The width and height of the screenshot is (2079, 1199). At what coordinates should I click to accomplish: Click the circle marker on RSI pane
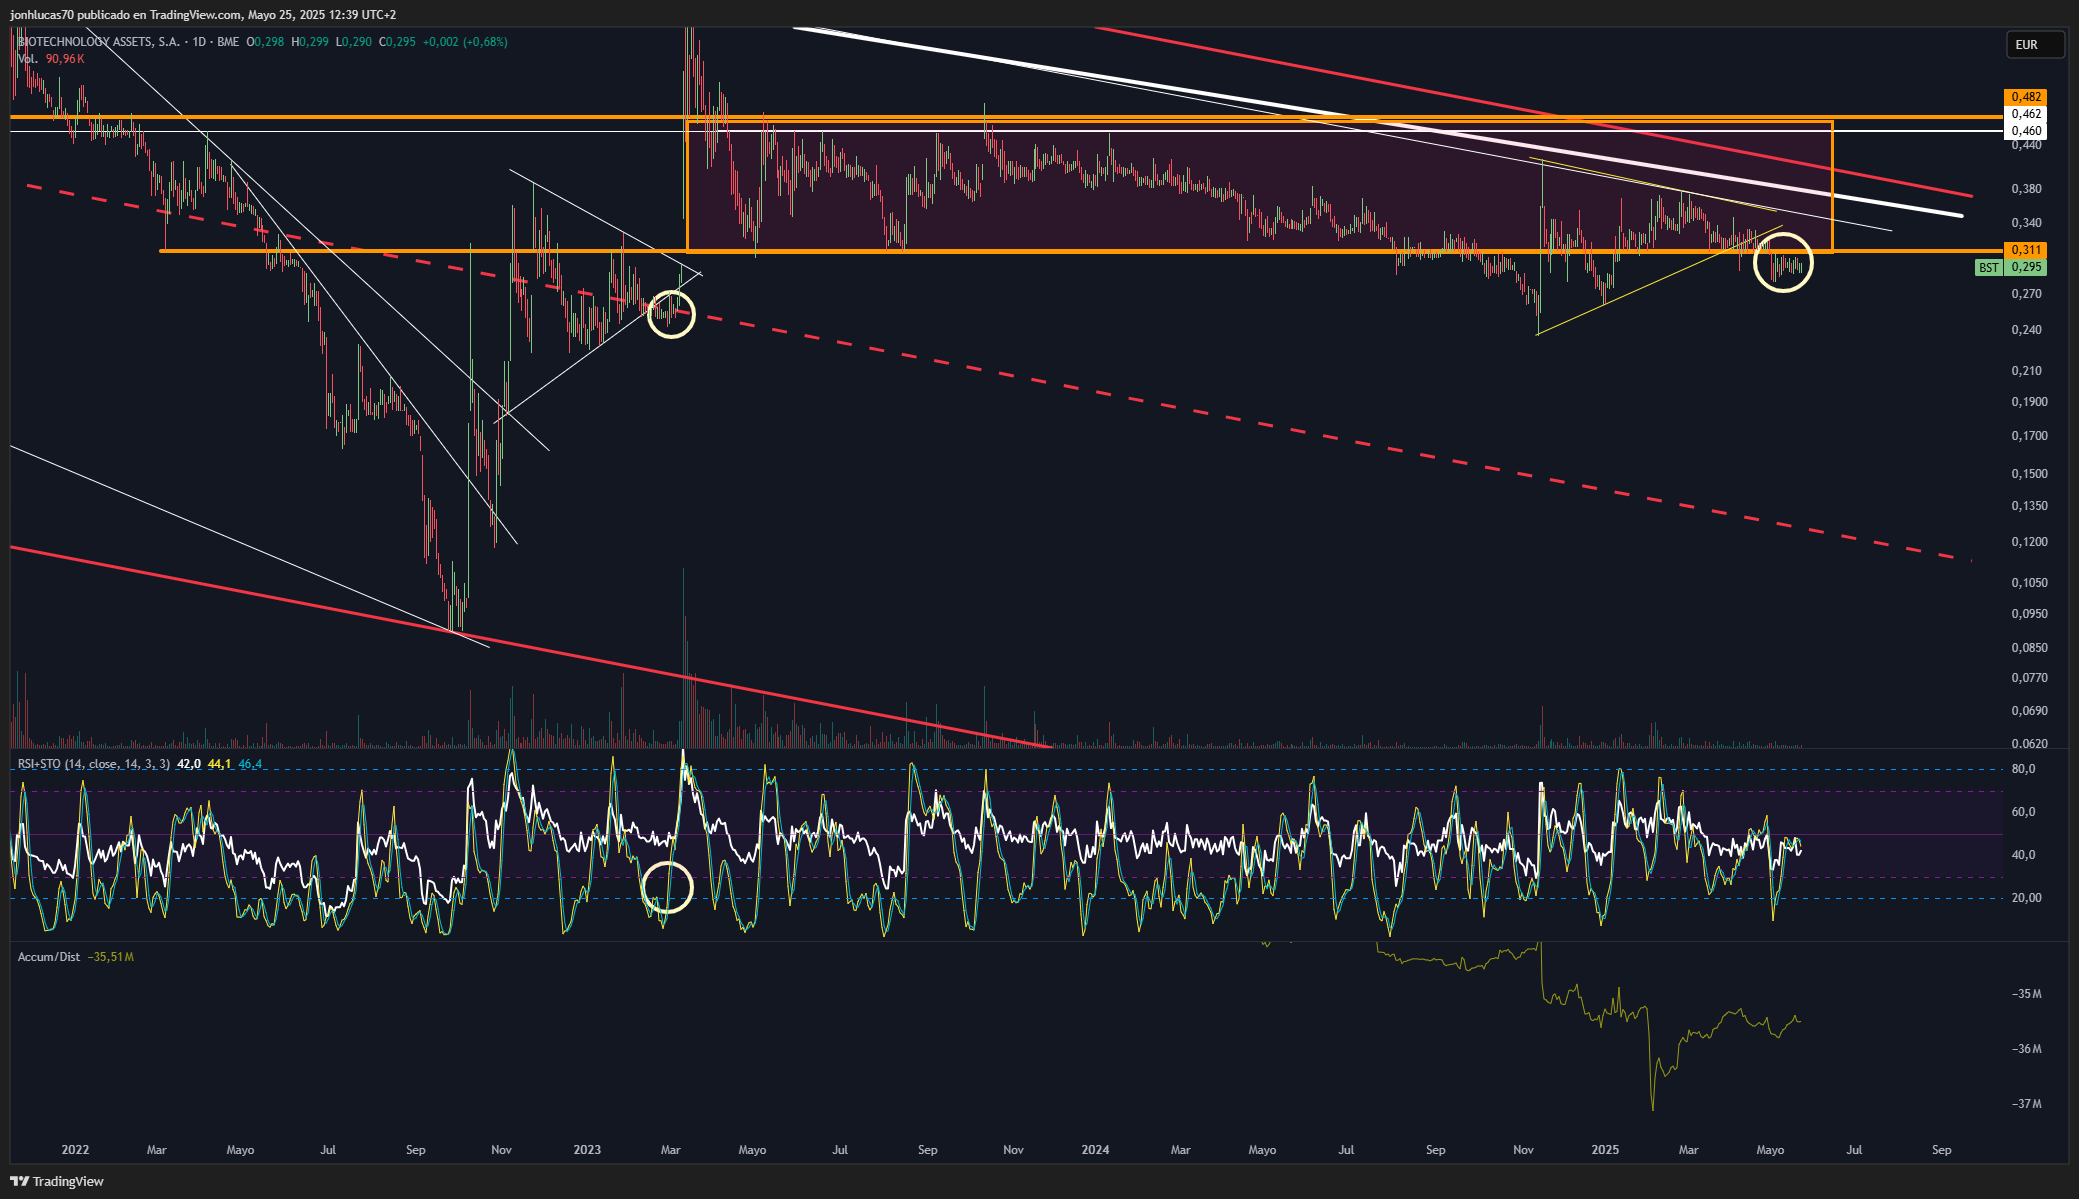[x=667, y=887]
